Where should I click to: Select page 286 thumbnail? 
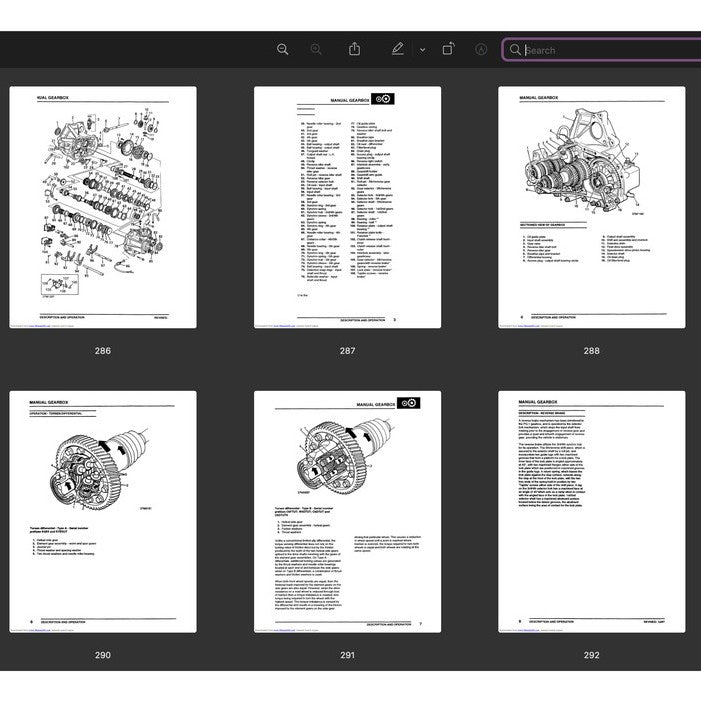pos(103,207)
